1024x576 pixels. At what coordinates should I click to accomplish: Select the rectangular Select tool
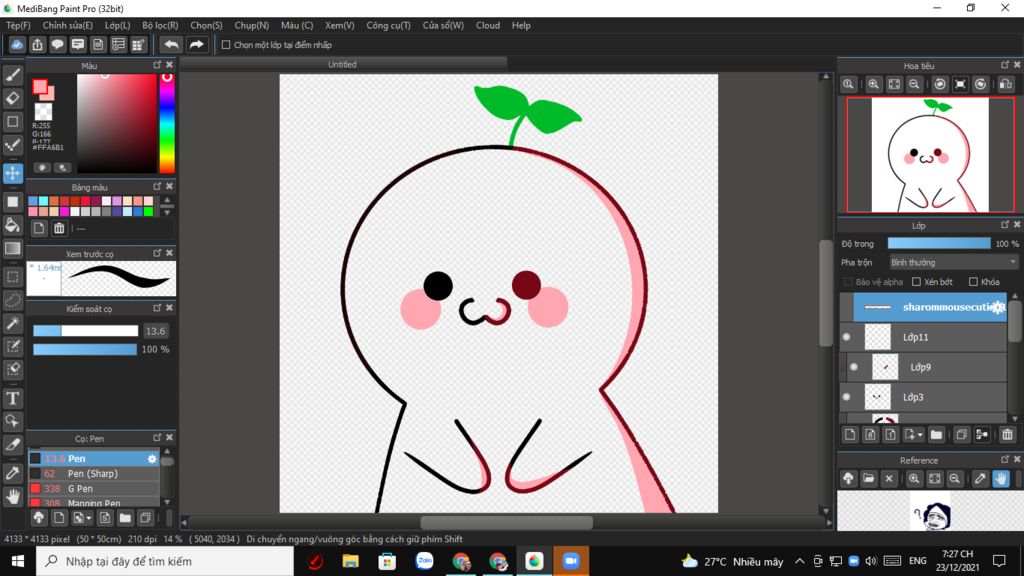(12, 277)
